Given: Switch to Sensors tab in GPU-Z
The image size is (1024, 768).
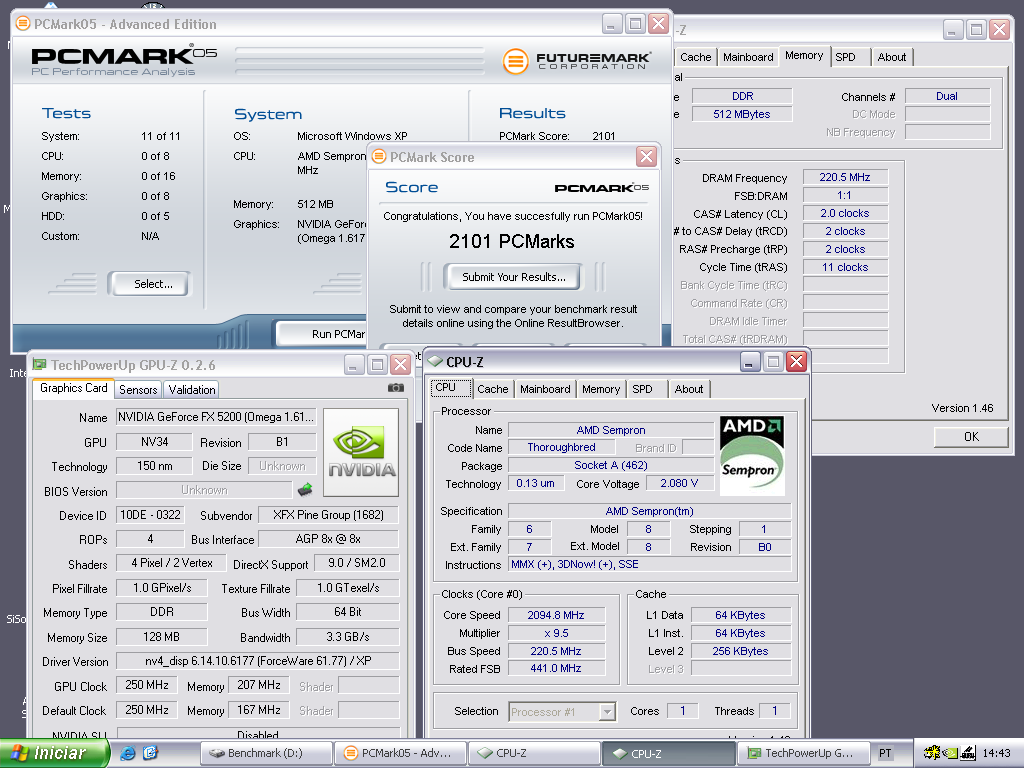Looking at the screenshot, I should tap(138, 389).
